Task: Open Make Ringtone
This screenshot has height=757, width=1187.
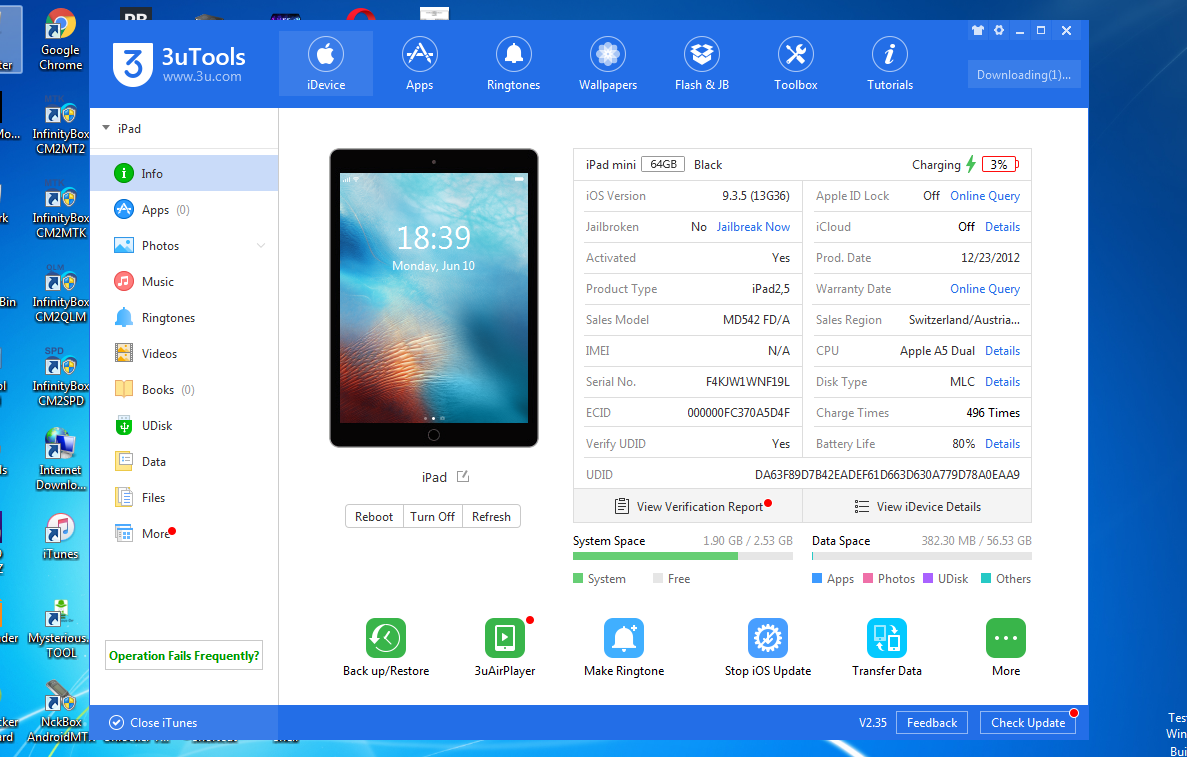Action: coord(624,647)
